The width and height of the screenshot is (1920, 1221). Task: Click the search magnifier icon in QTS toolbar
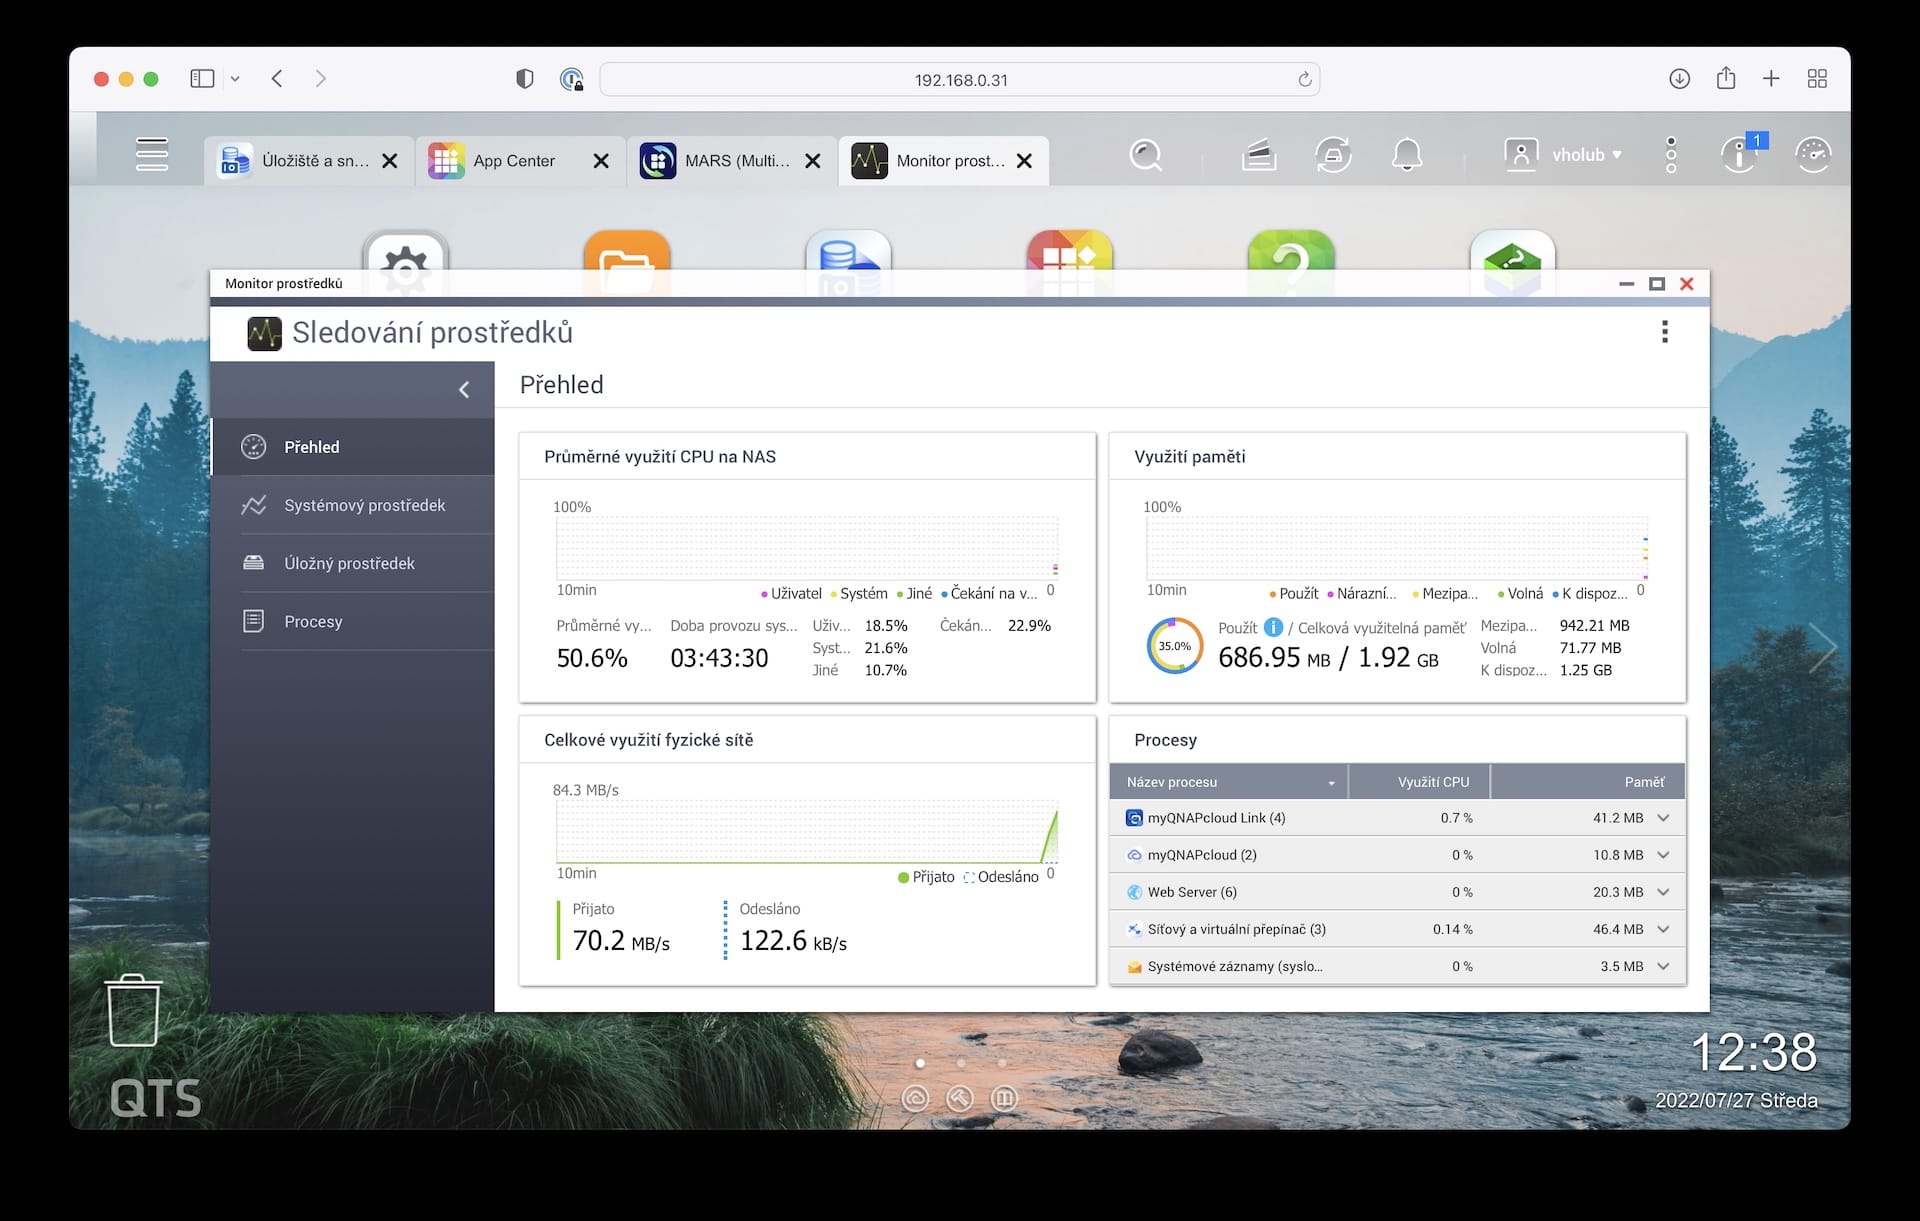click(1145, 155)
